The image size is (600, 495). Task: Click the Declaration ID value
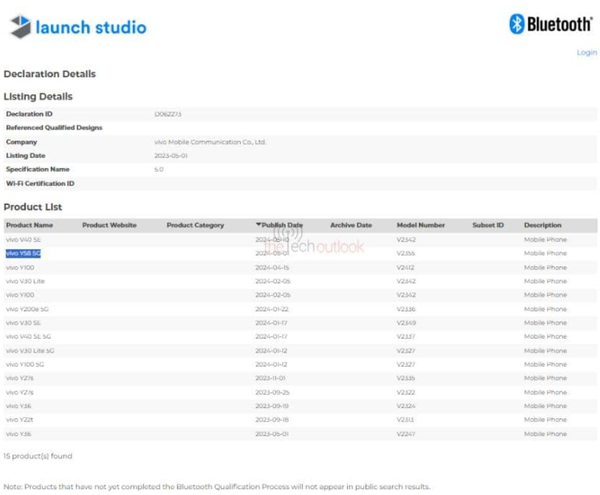click(168, 114)
